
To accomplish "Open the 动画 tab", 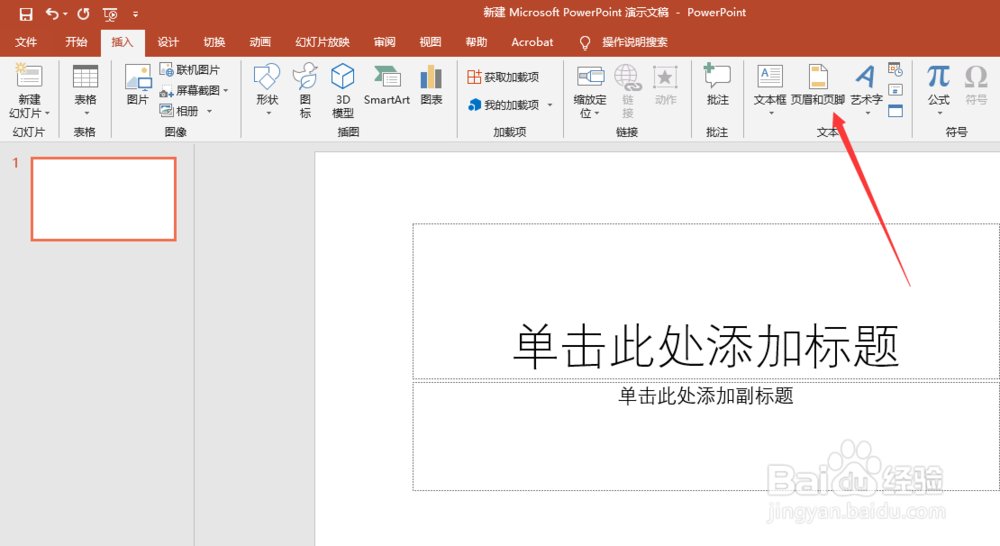I will pyautogui.click(x=260, y=42).
